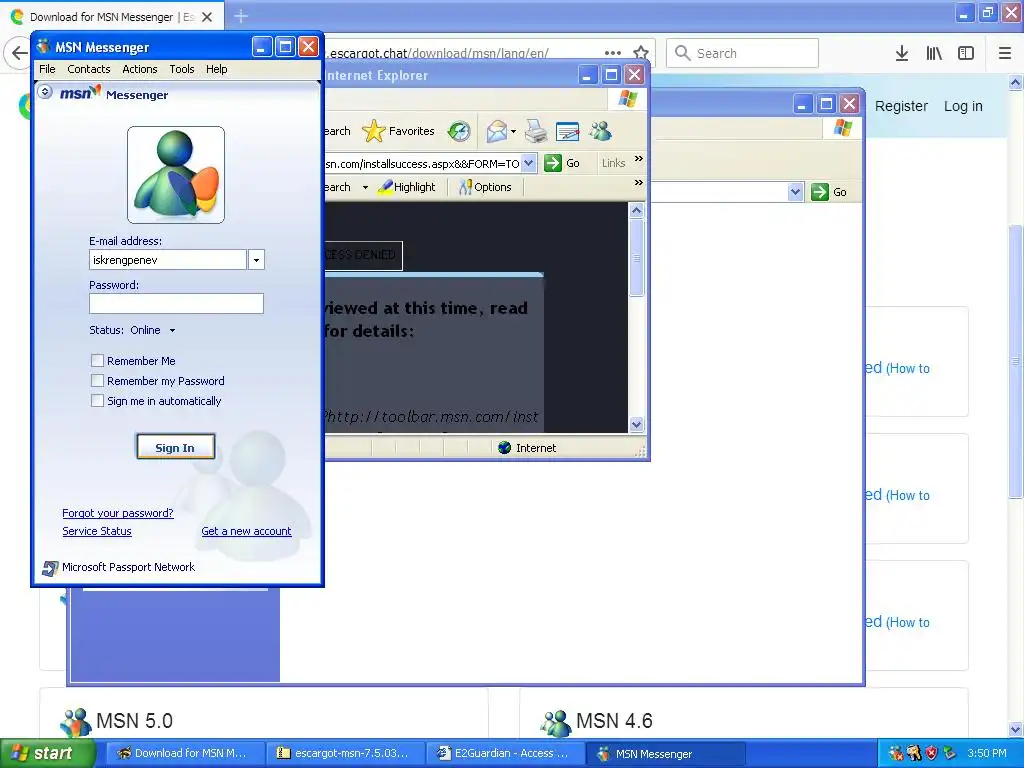
Task: Open Options in the MSN toolbar
Action: [485, 187]
